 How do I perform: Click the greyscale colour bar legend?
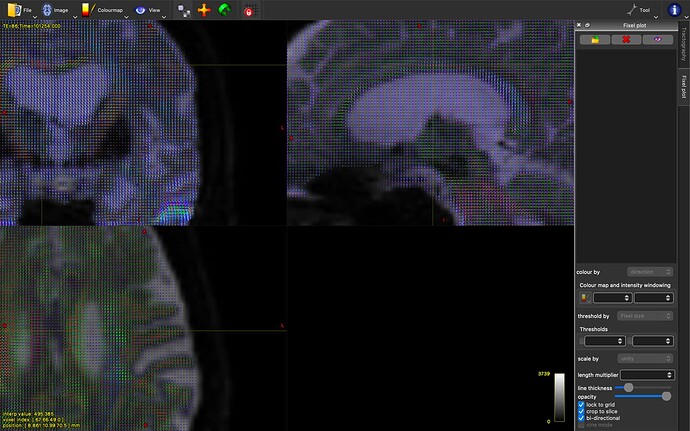tap(559, 397)
